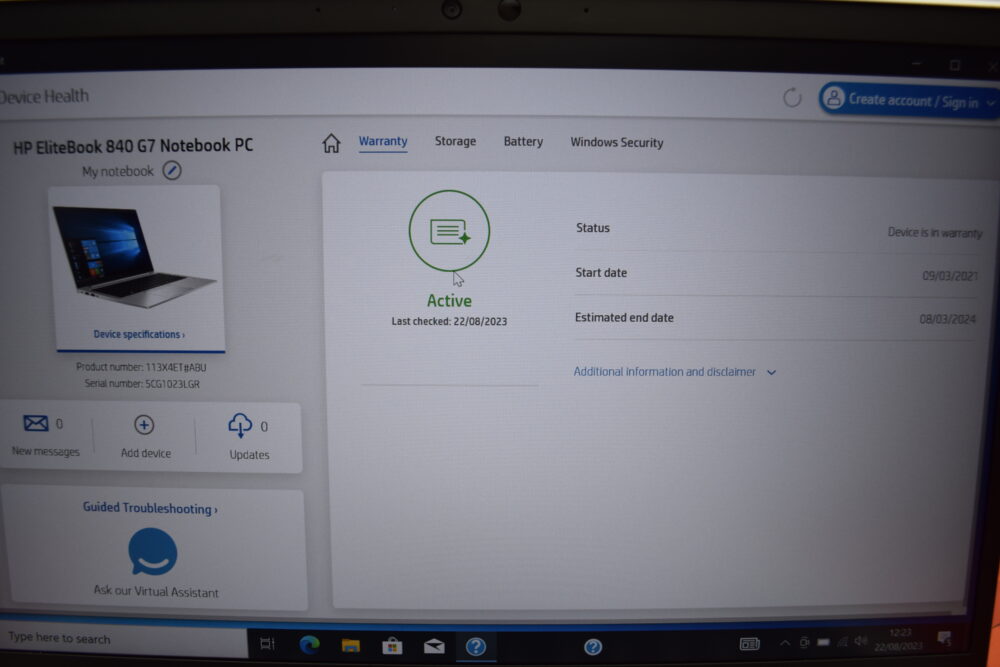
Task: Select the Serial number text
Action: (142, 384)
